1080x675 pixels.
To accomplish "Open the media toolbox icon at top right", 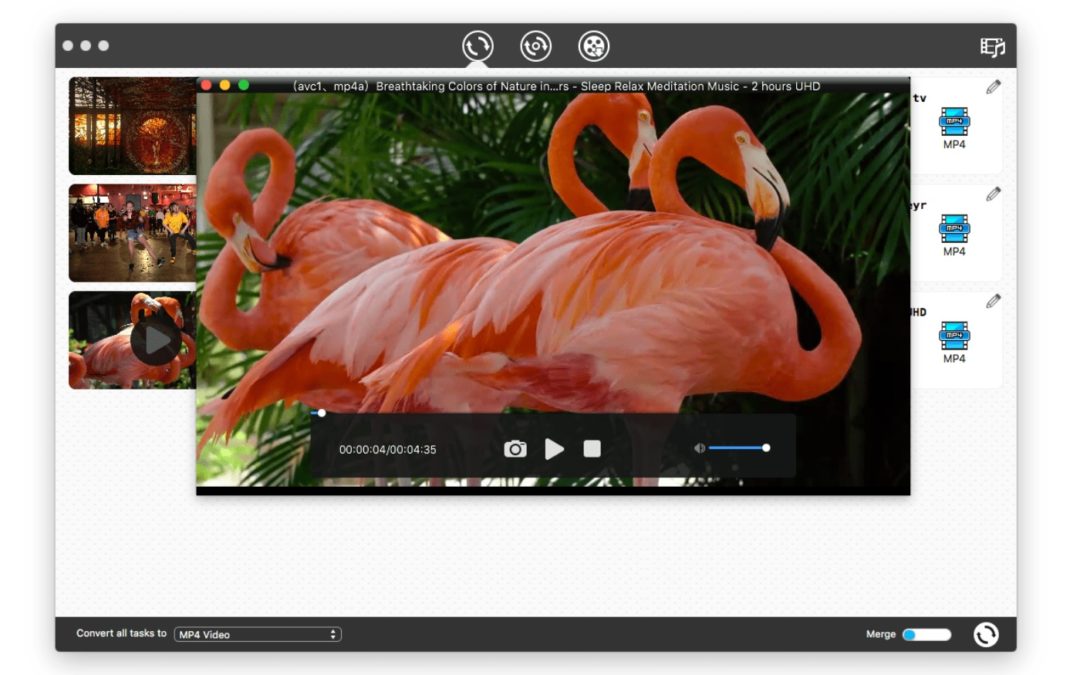I will click(x=991, y=46).
